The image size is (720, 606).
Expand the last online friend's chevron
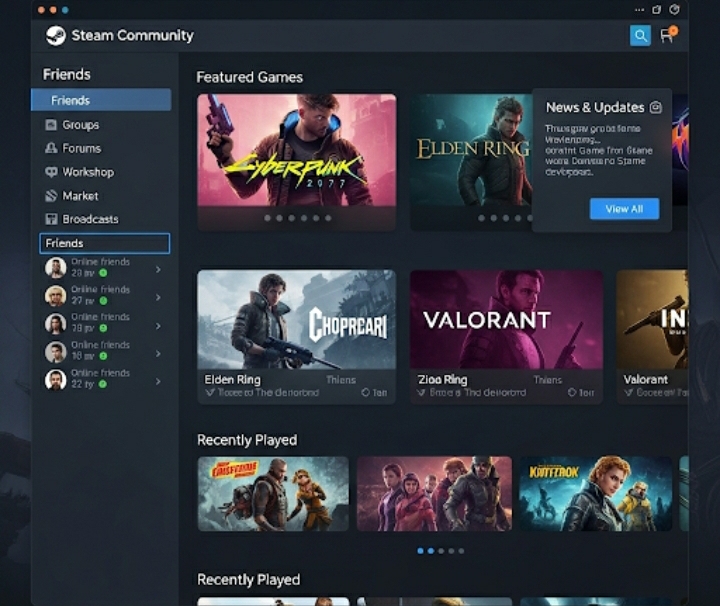[x=158, y=381]
